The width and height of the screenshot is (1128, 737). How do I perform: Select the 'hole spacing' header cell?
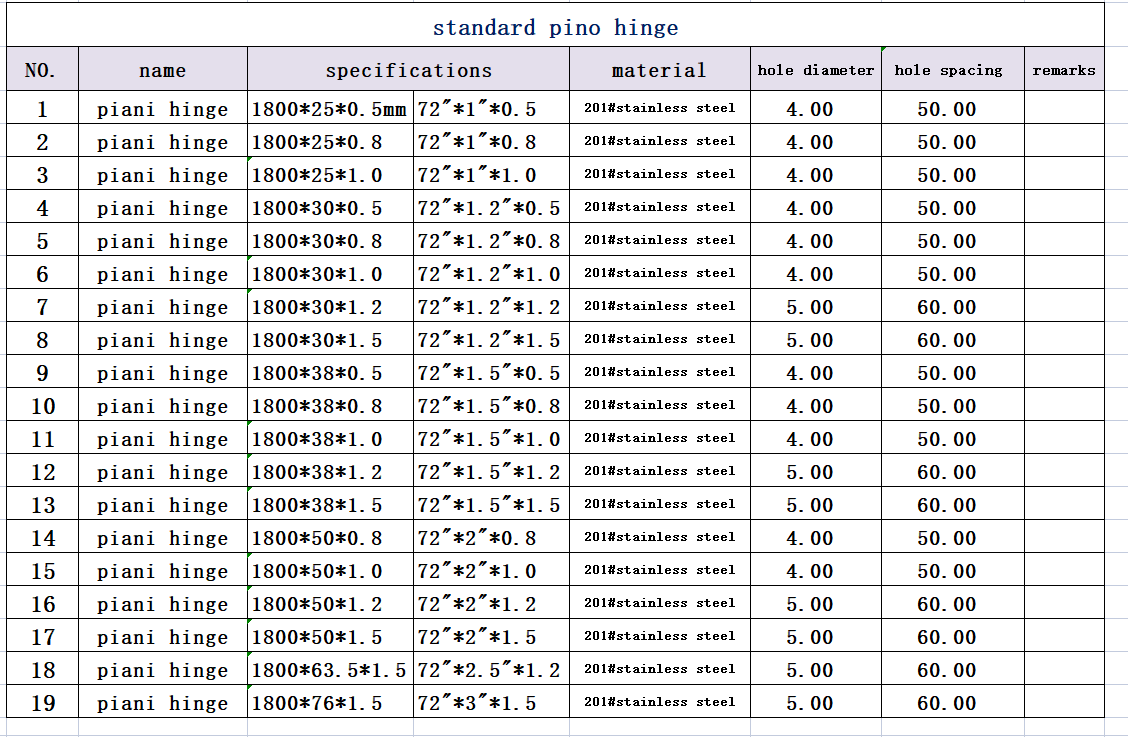[x=947, y=70]
